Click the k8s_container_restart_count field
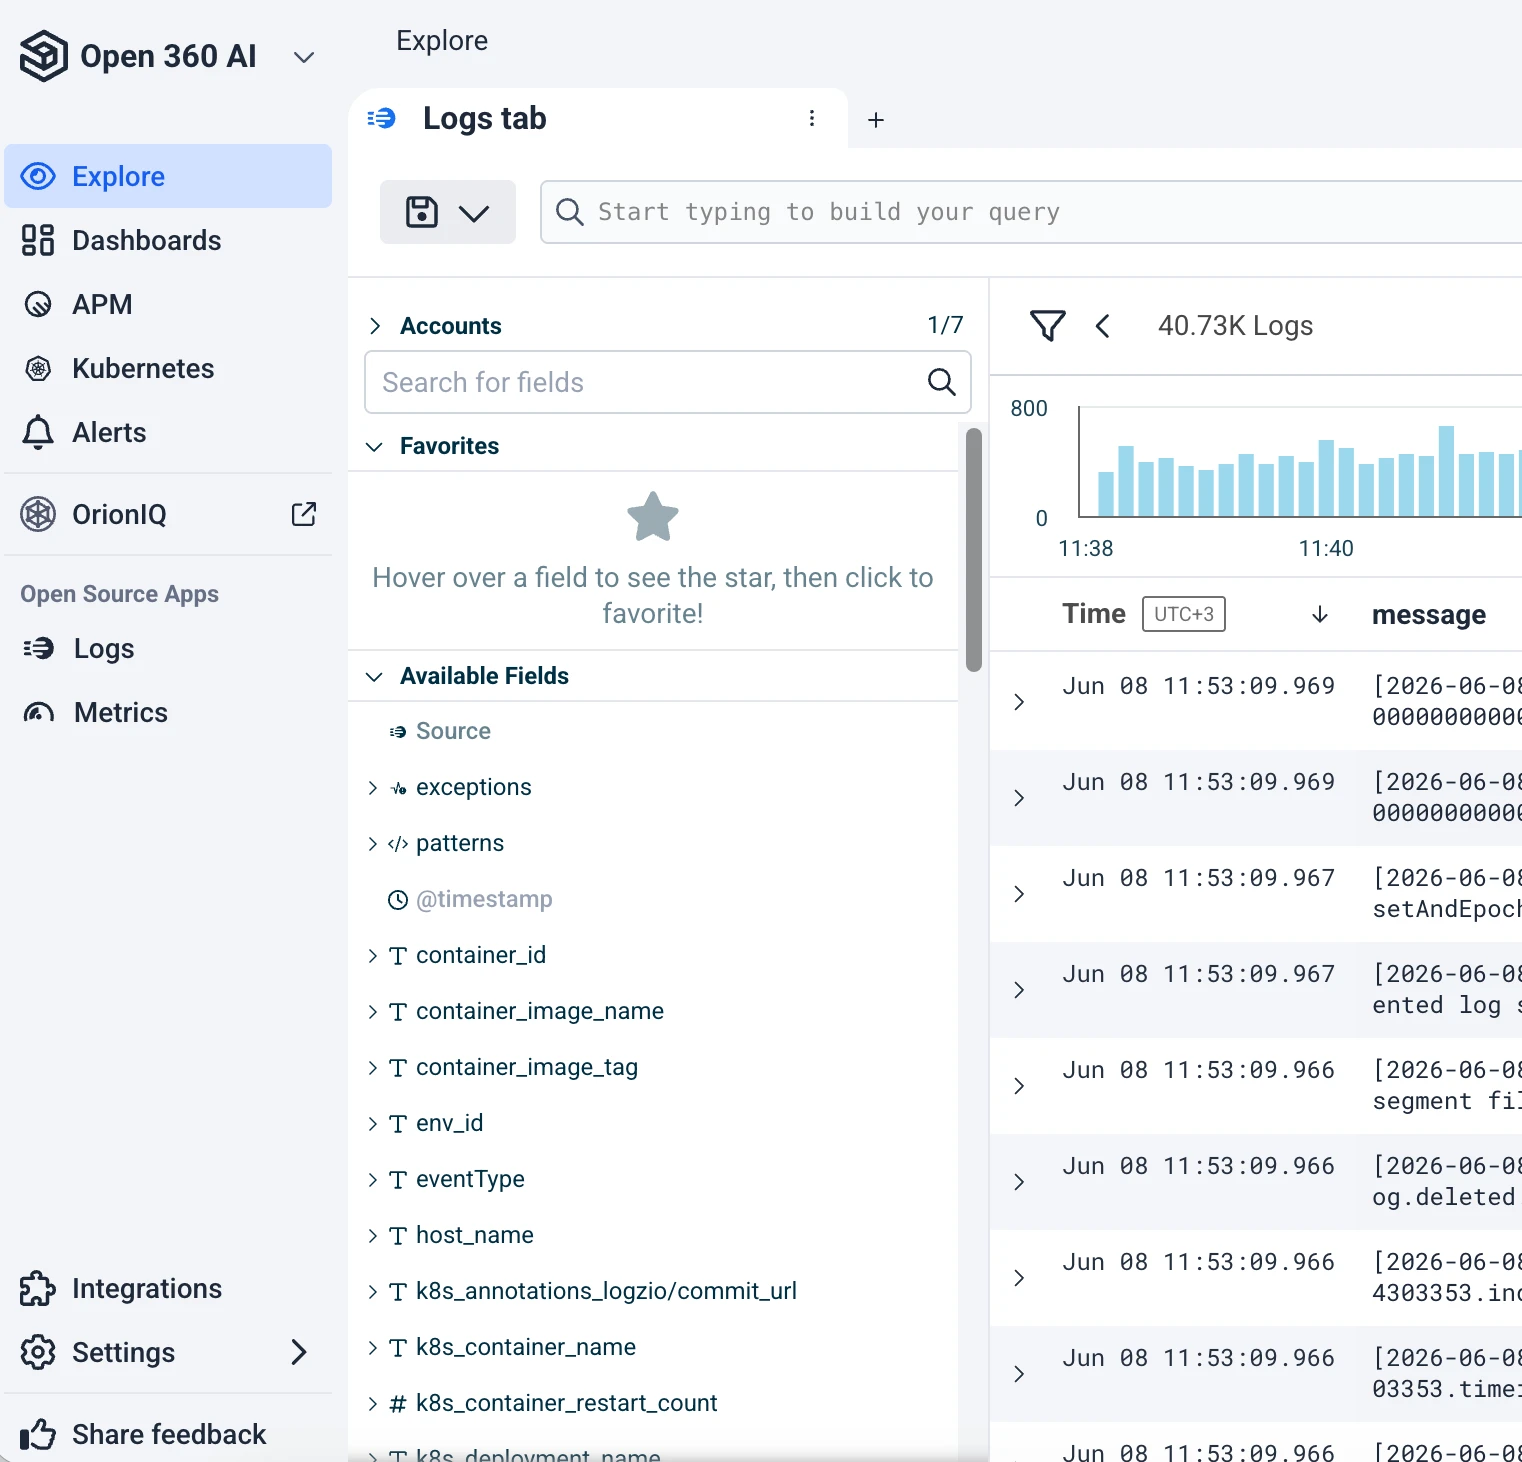This screenshot has width=1522, height=1462. tap(566, 1403)
